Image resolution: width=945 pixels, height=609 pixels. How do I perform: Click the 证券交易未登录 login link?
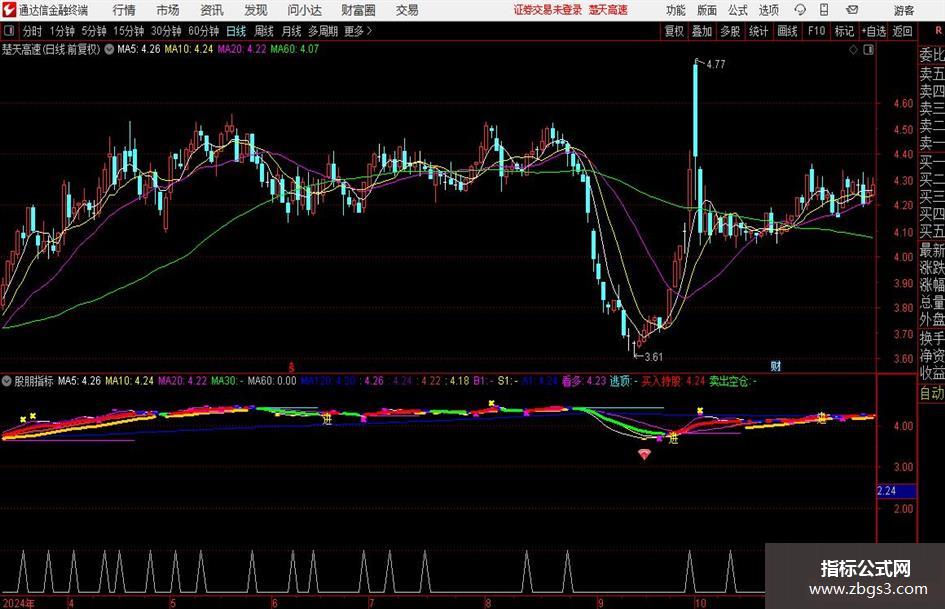[548, 10]
